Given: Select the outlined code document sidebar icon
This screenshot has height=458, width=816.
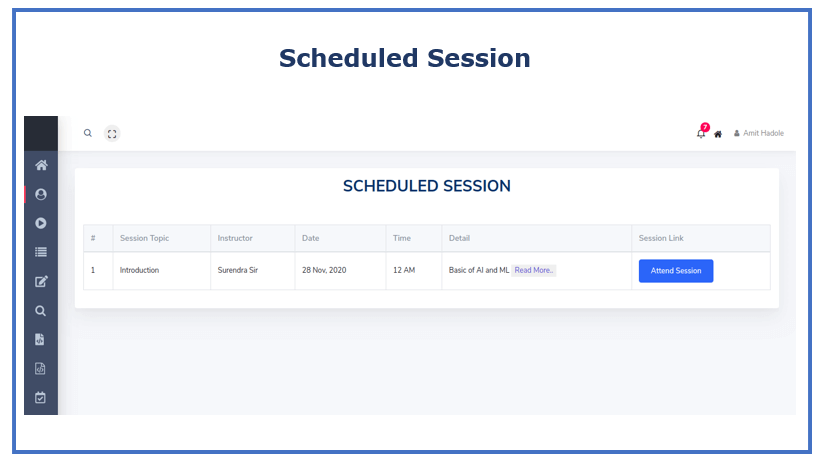Looking at the screenshot, I should (x=40, y=368).
